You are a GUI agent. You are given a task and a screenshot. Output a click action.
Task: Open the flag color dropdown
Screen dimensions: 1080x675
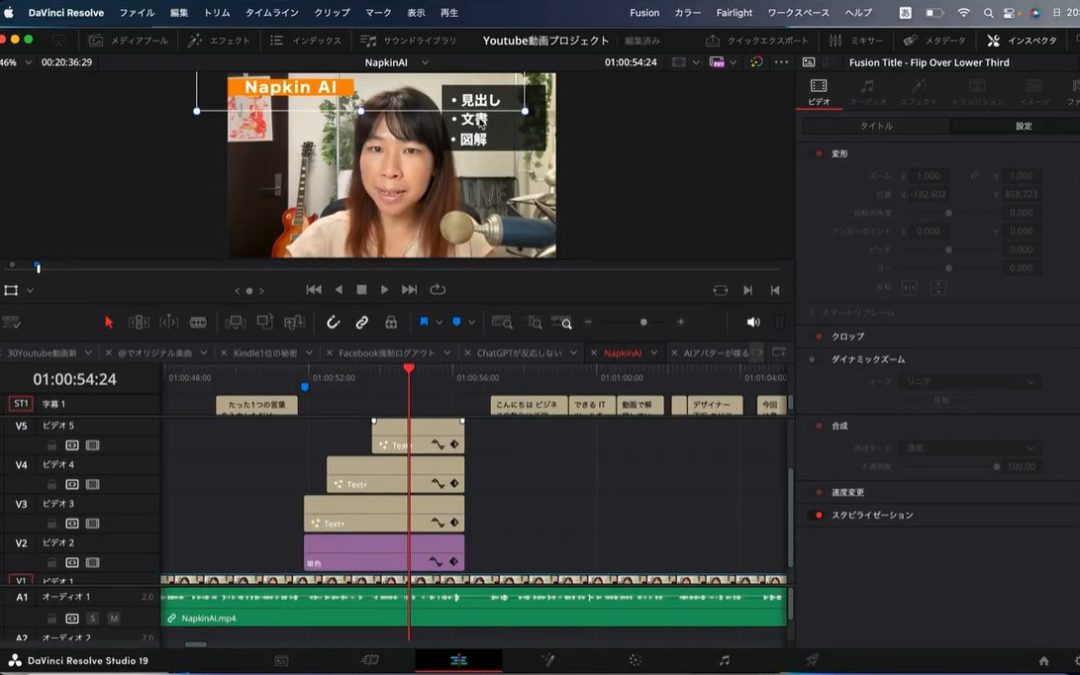[x=440, y=322]
